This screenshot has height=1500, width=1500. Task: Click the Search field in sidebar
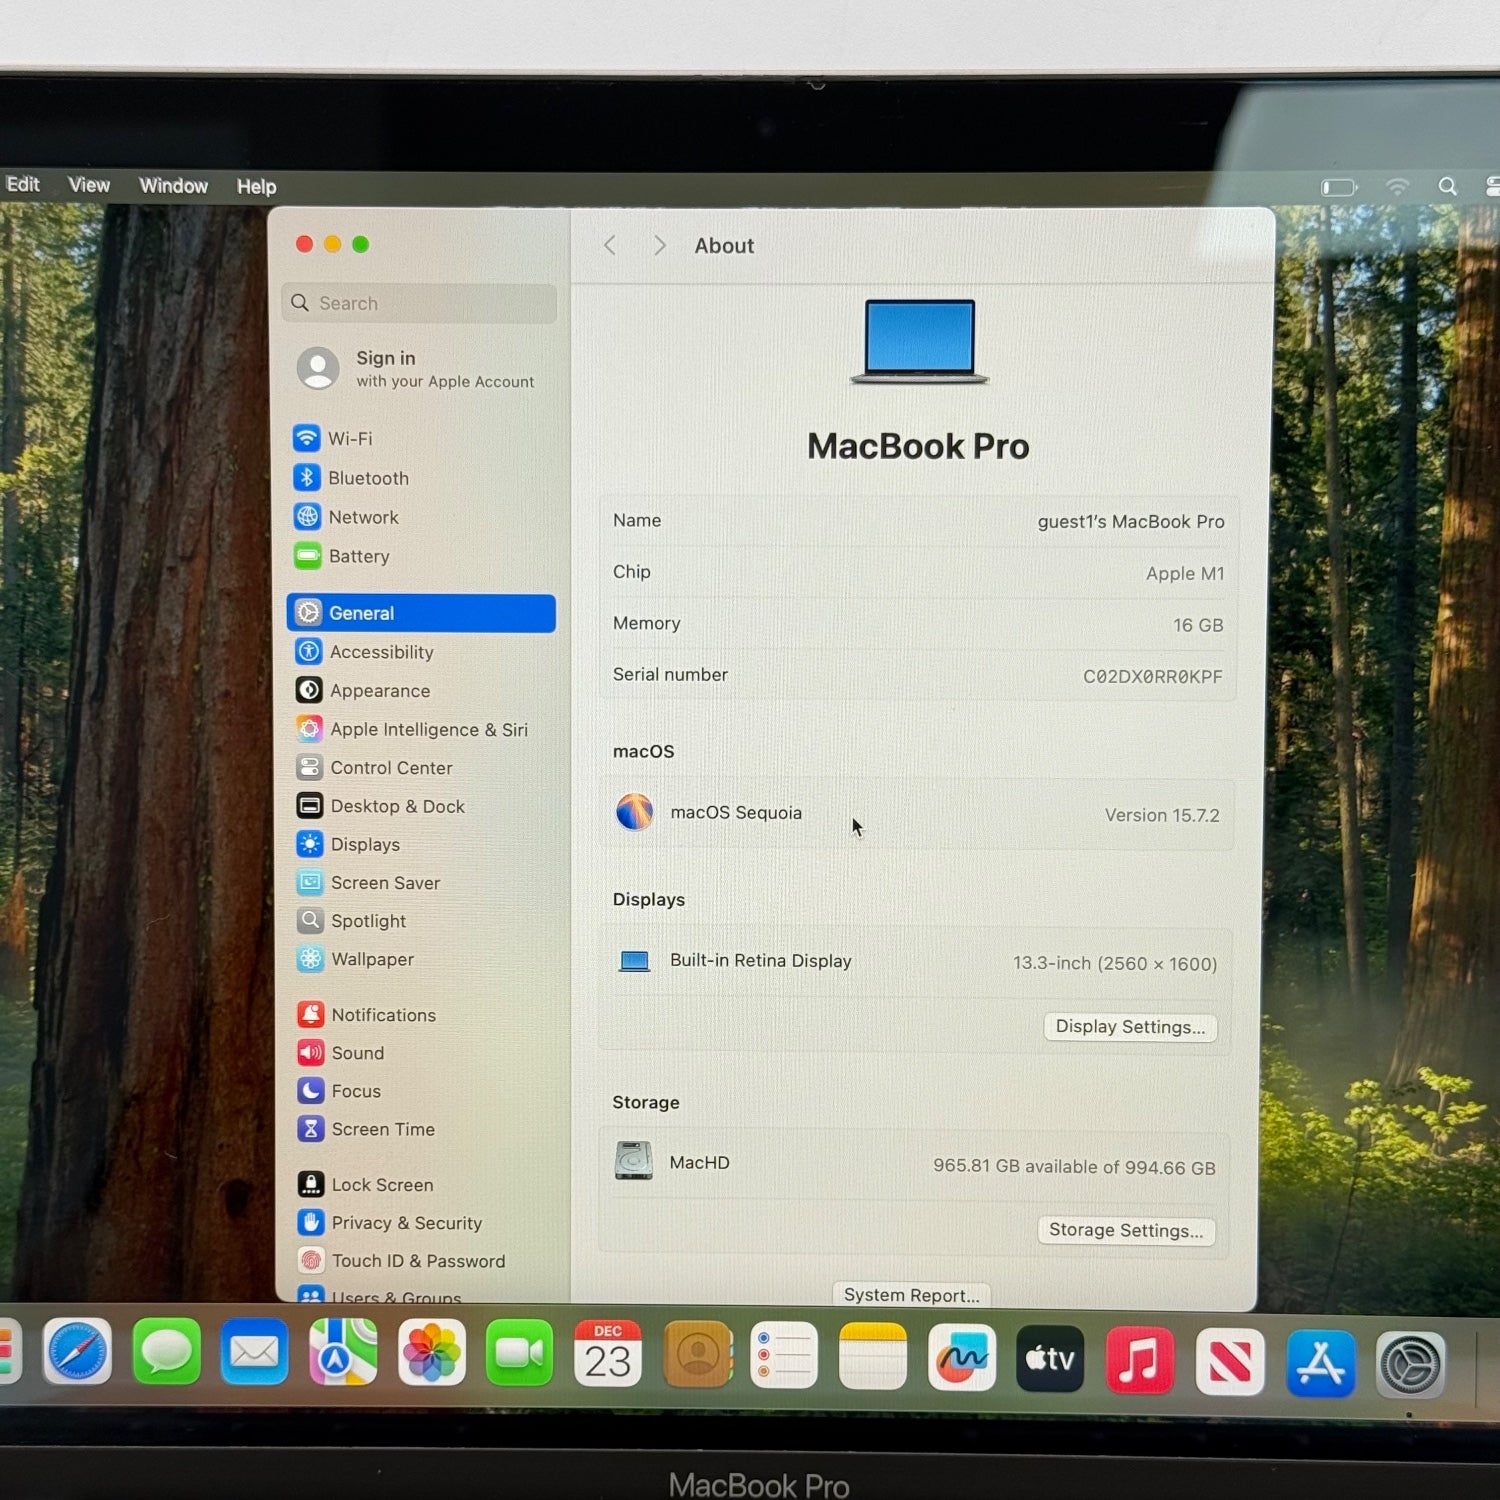[420, 303]
